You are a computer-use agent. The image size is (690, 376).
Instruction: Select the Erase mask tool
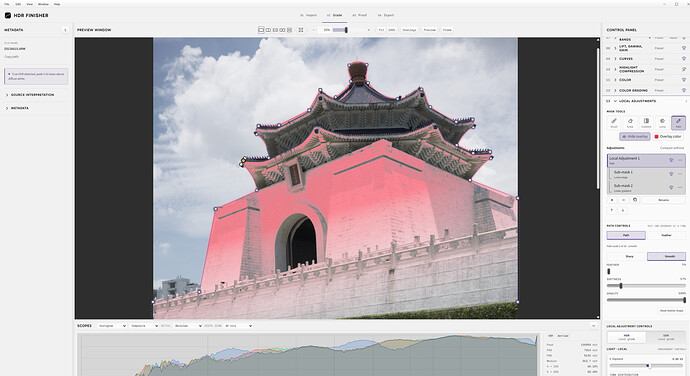point(630,122)
